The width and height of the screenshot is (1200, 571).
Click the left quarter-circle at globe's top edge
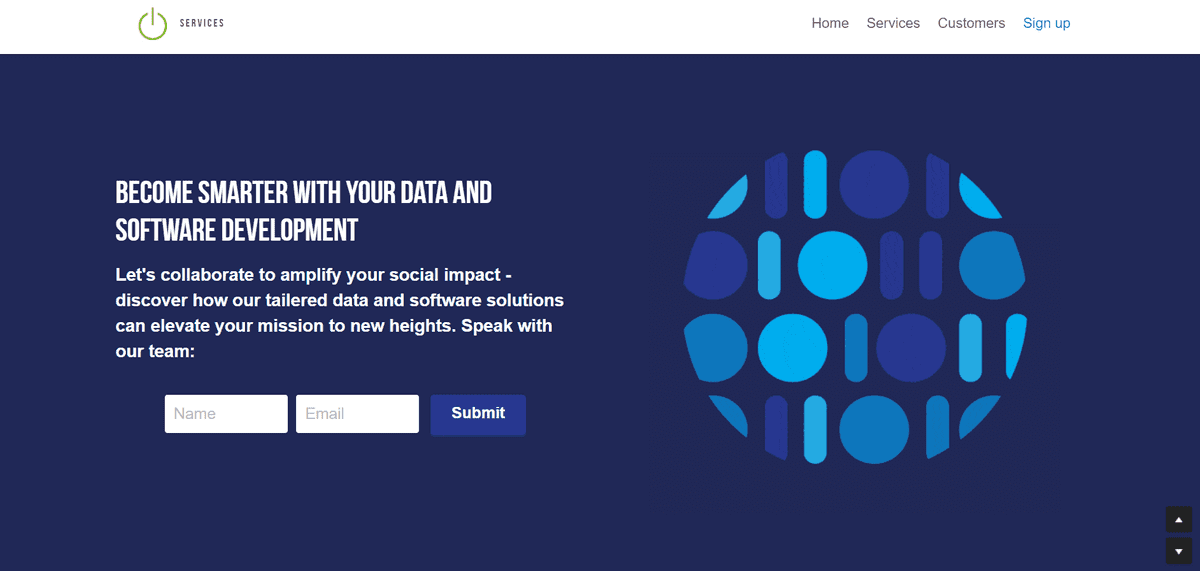click(732, 198)
